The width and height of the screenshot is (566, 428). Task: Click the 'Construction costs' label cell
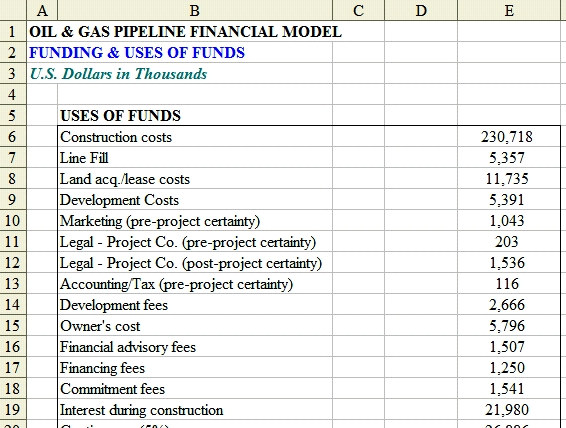pos(195,136)
